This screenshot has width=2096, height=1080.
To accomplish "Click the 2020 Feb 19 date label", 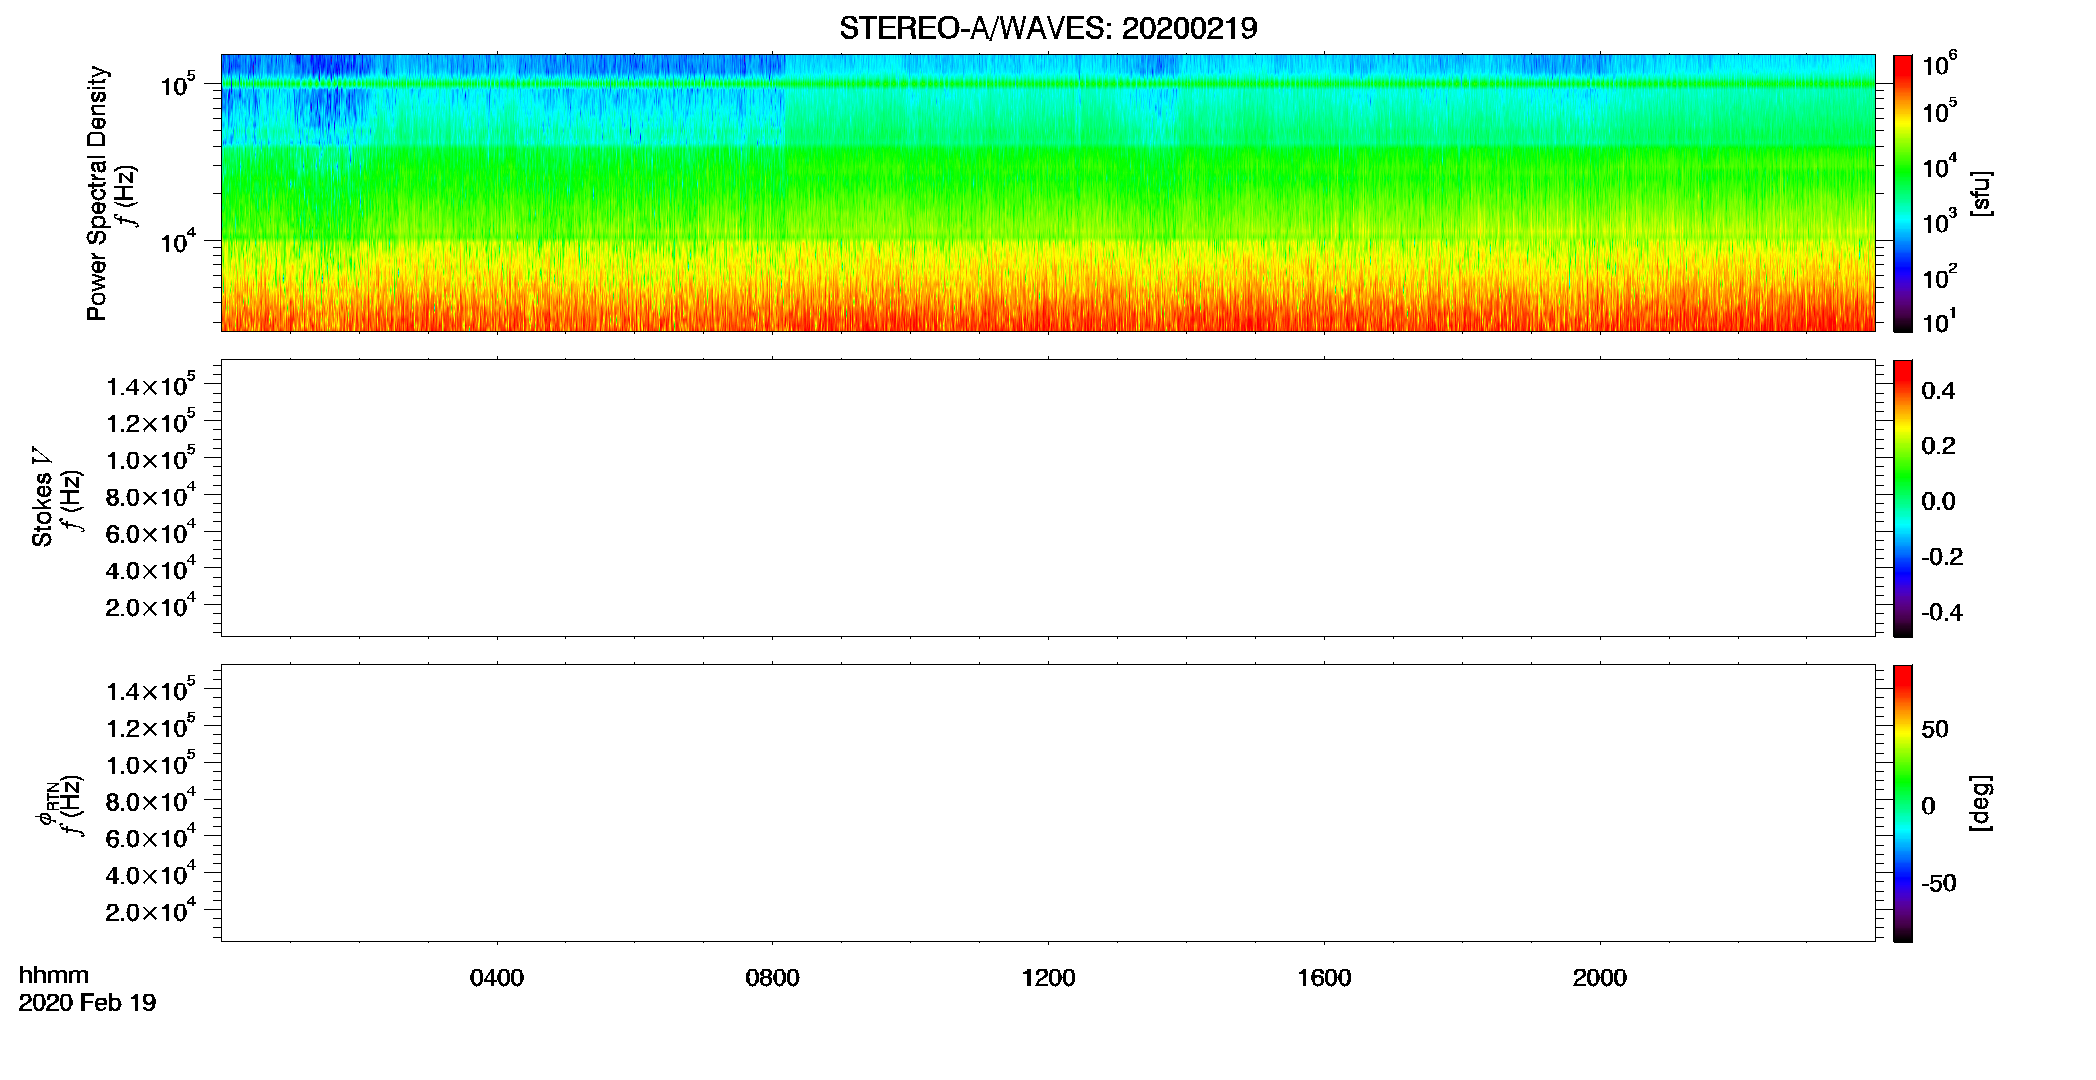I will [x=87, y=1003].
